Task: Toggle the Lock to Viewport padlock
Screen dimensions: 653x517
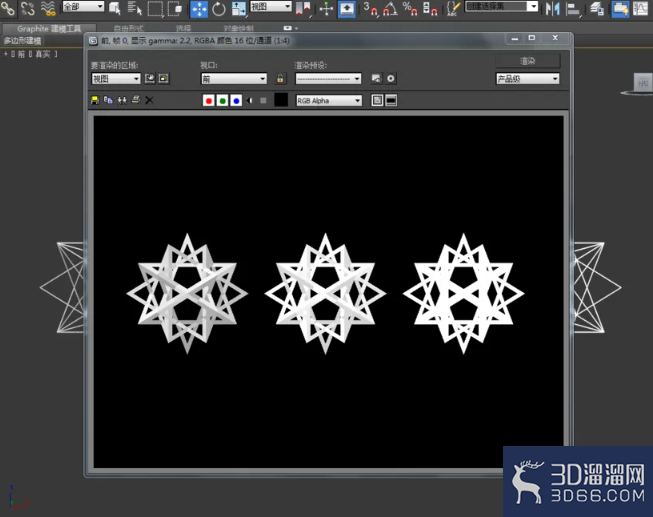Action: 280,79
